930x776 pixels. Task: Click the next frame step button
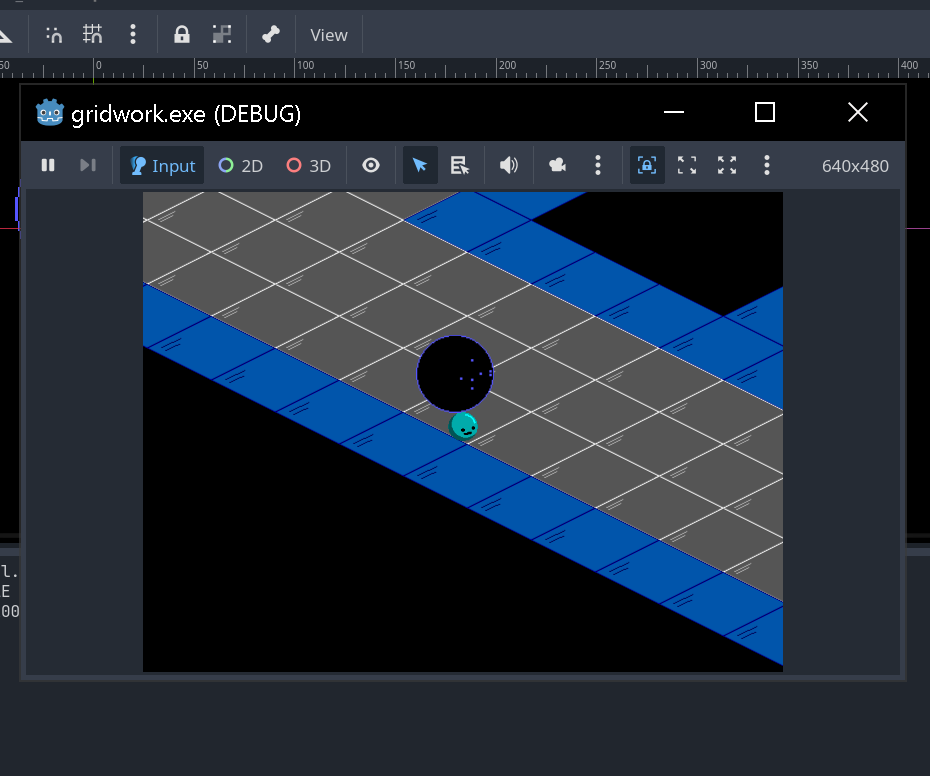[88, 165]
